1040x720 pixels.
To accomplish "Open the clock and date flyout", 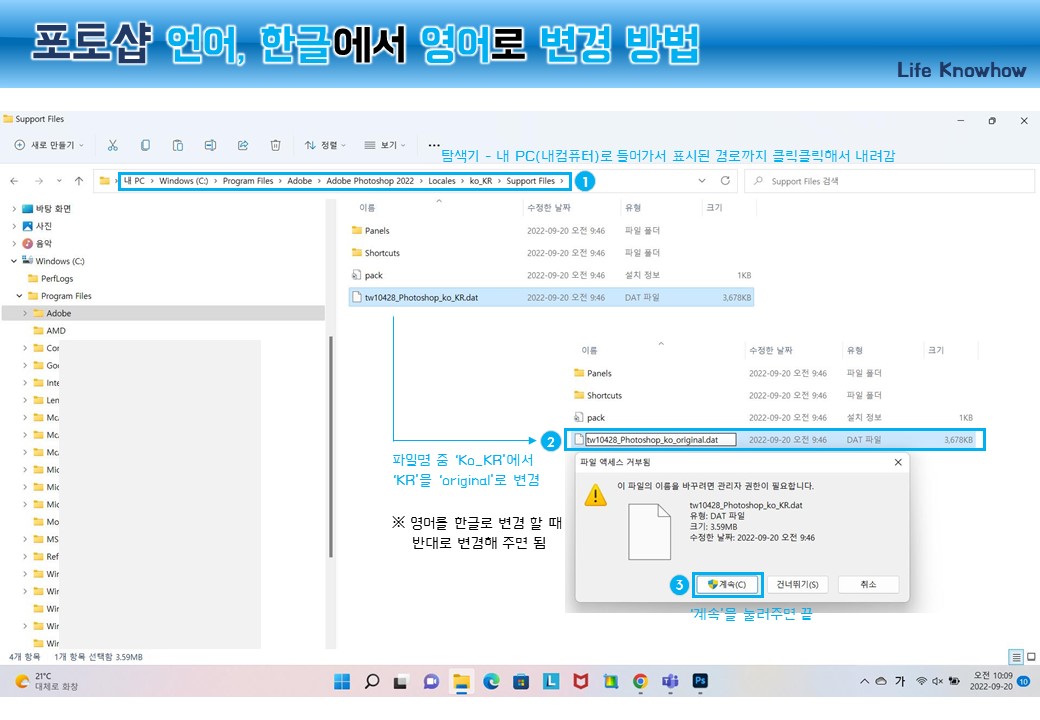I will (x=992, y=681).
